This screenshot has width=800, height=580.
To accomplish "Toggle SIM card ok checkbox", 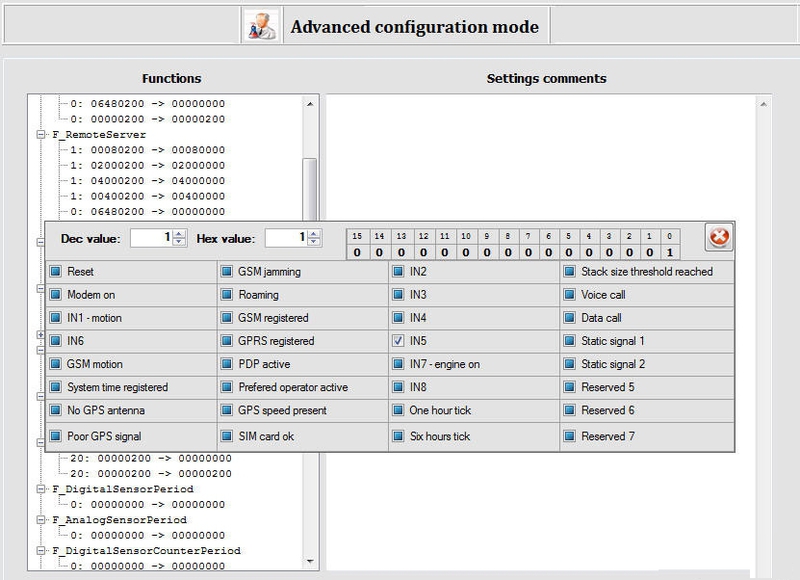I will [x=227, y=436].
